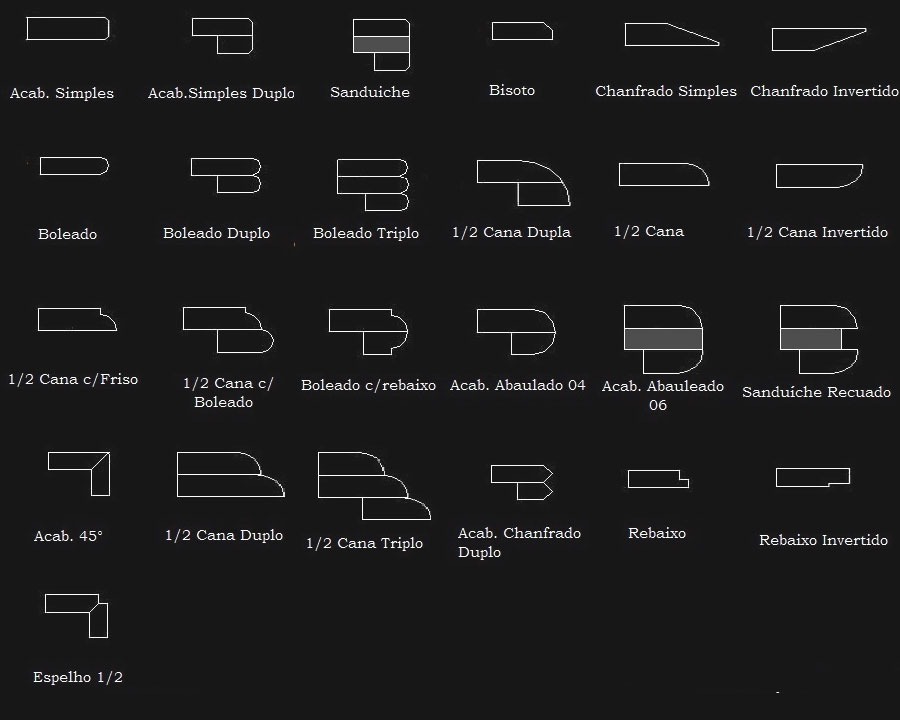Pick the Acab. Chanfrado Duplo profile drawing
Viewport: 900px width, 720px height.
[x=522, y=482]
